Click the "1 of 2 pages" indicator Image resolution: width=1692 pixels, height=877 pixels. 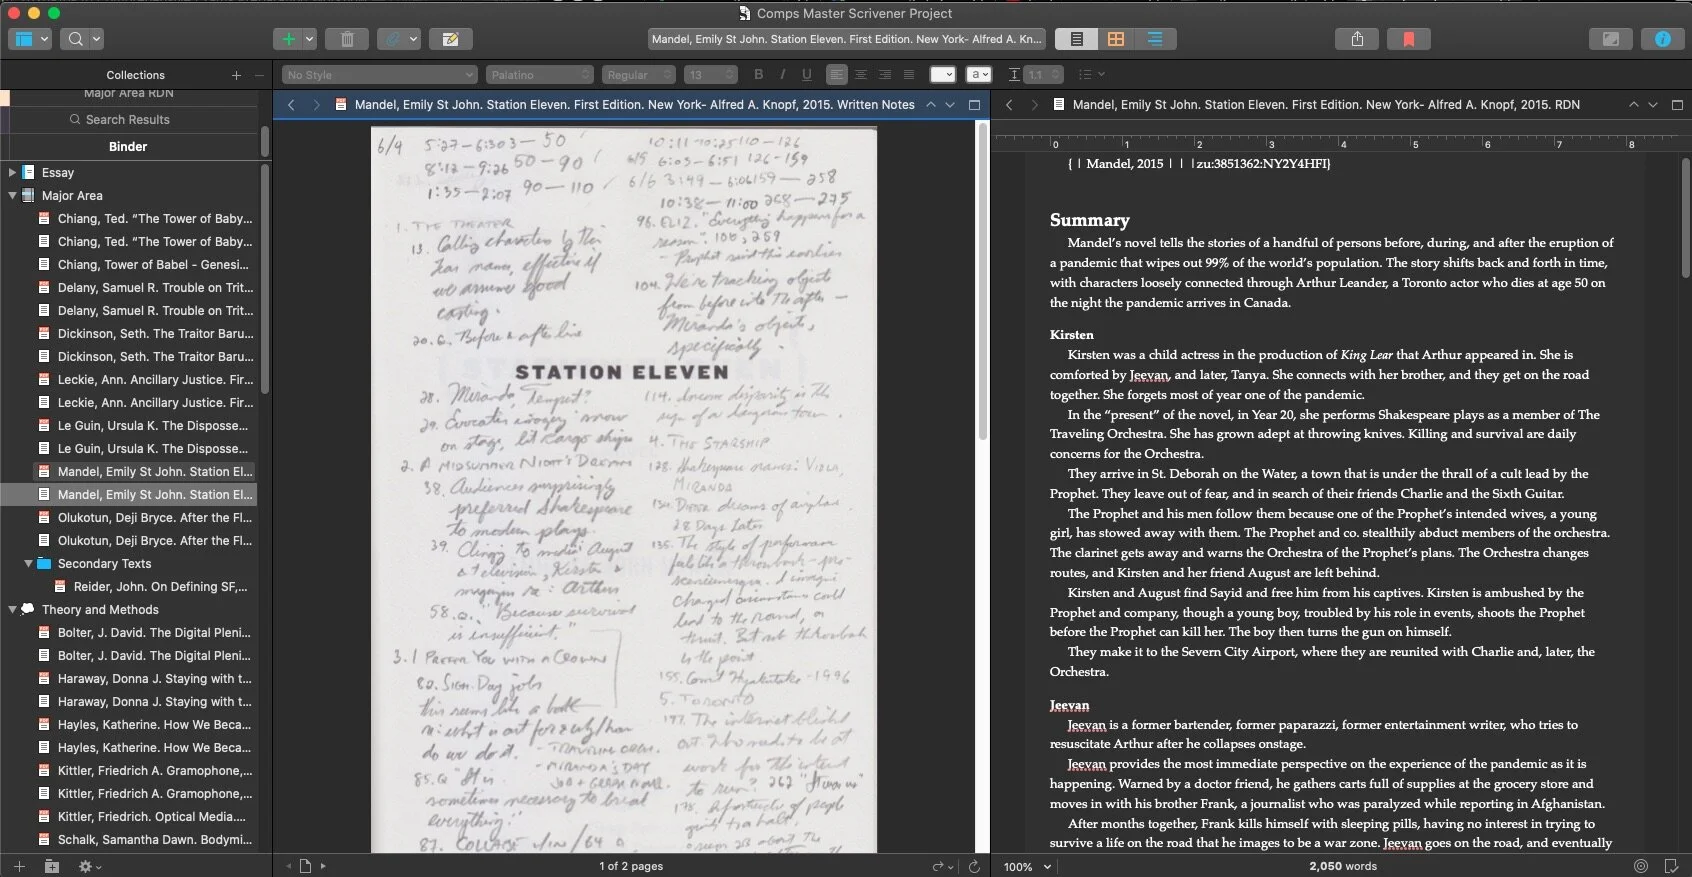[631, 866]
